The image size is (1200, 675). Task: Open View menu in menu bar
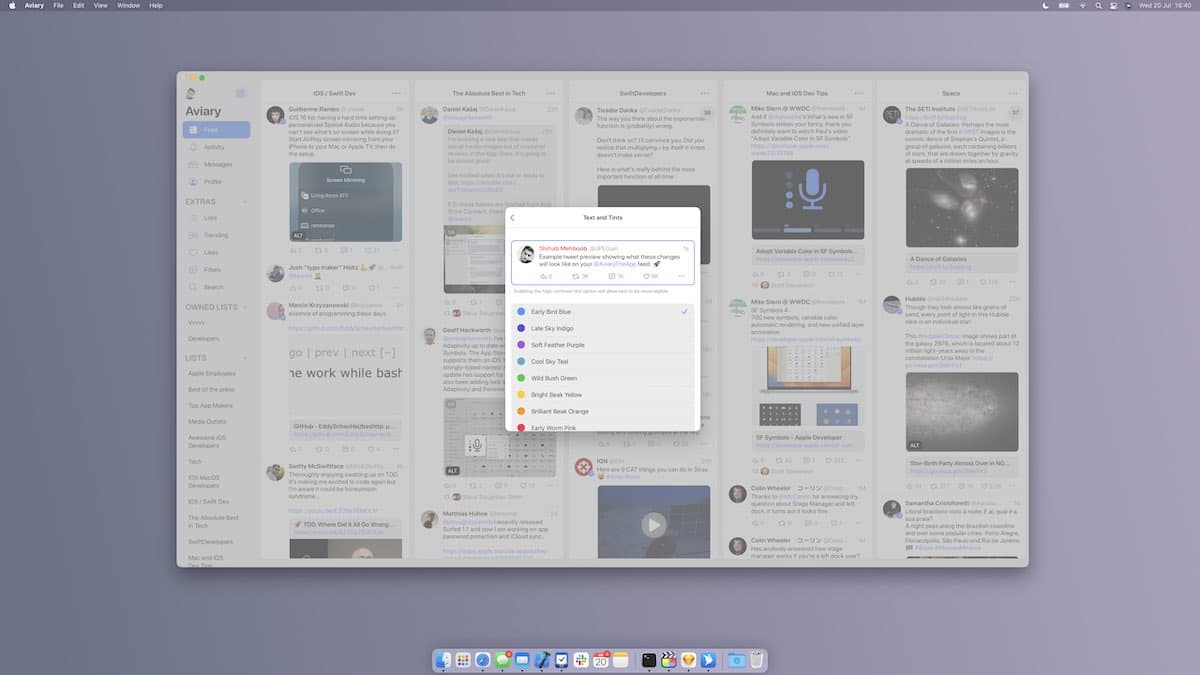(x=100, y=6)
